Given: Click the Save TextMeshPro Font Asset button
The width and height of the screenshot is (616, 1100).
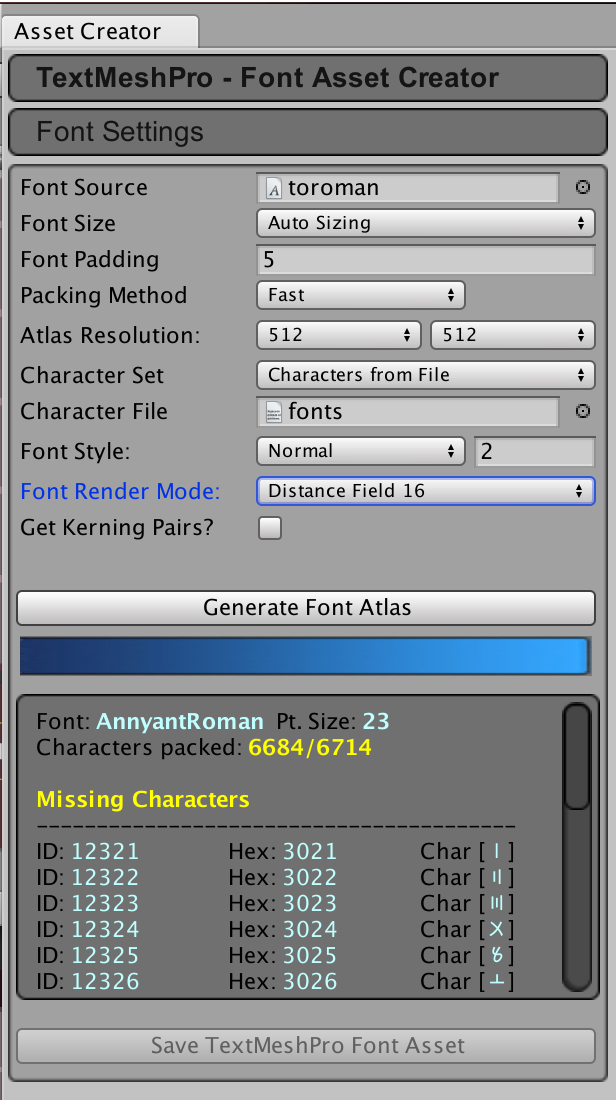Looking at the screenshot, I should 306,1045.
